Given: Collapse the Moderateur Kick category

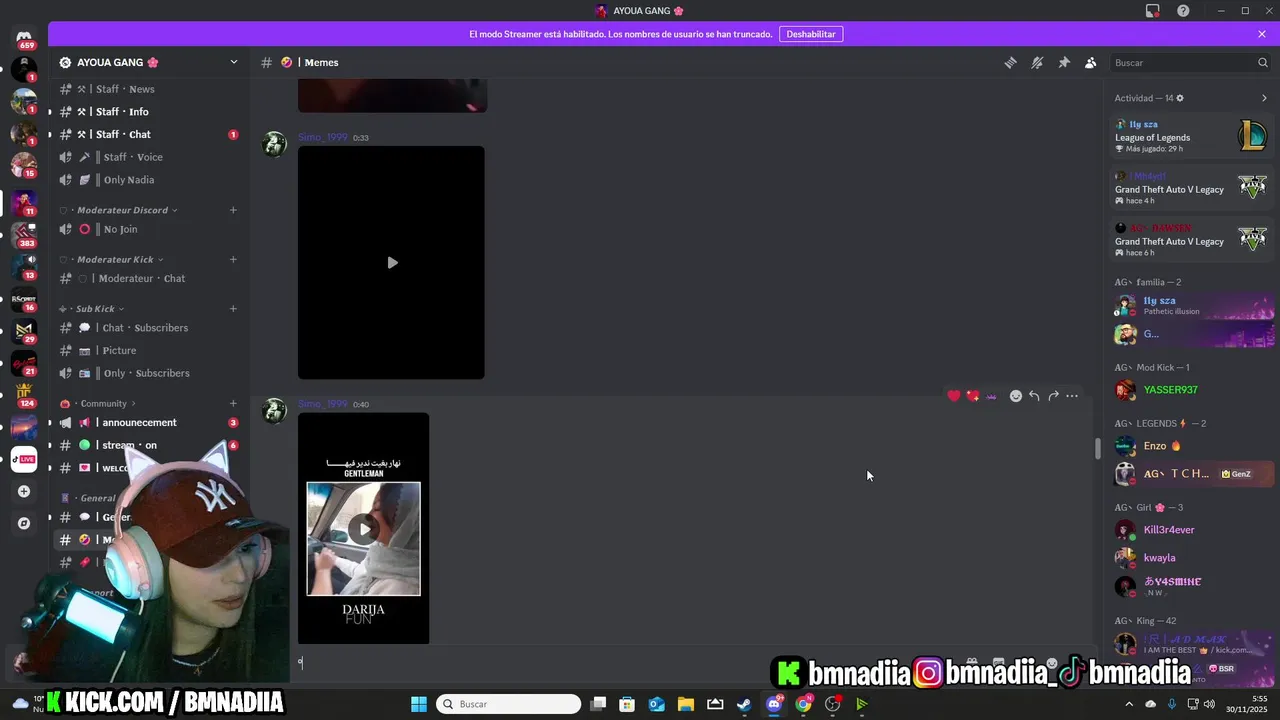Looking at the screenshot, I should coord(116,259).
